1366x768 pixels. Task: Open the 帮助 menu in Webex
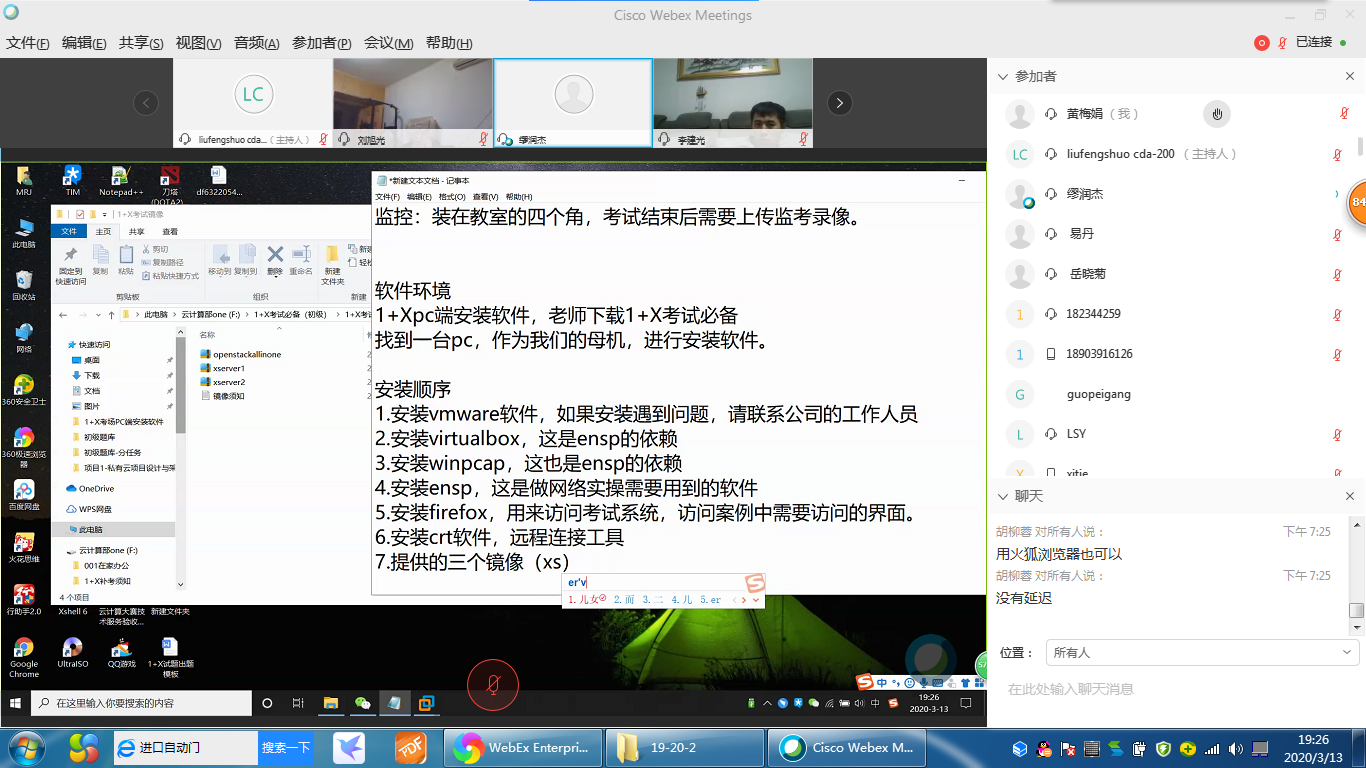pyautogui.click(x=449, y=43)
